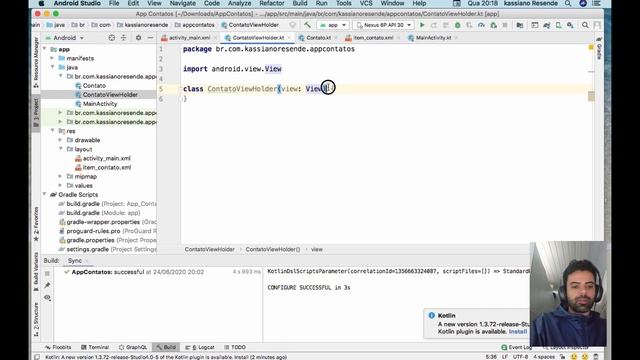This screenshot has width=640, height=360.
Task: Open Search Everywhere magnifier in the toolbar
Action: 585,25
